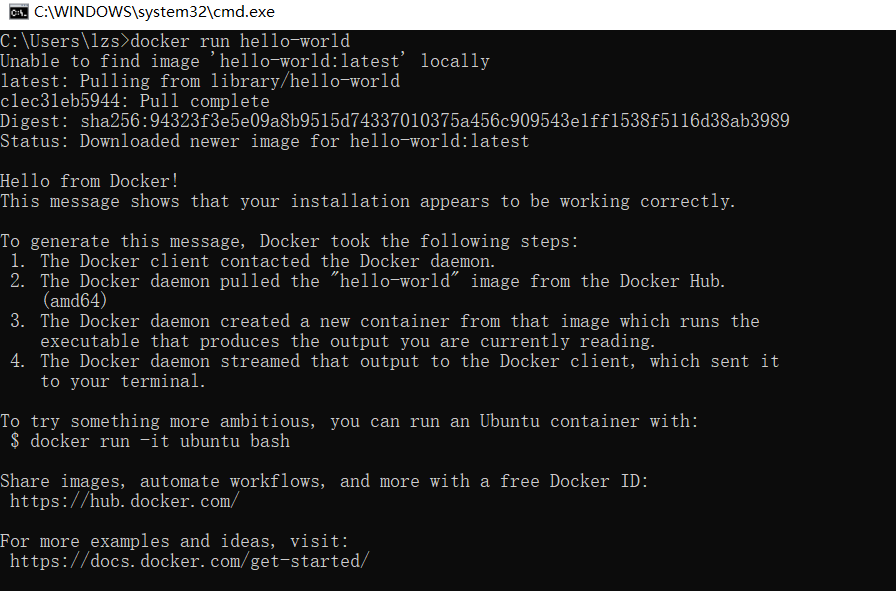Viewport: 896px width, 591px height.
Task: Click the command 'docker run hello-world'
Action: [240, 41]
